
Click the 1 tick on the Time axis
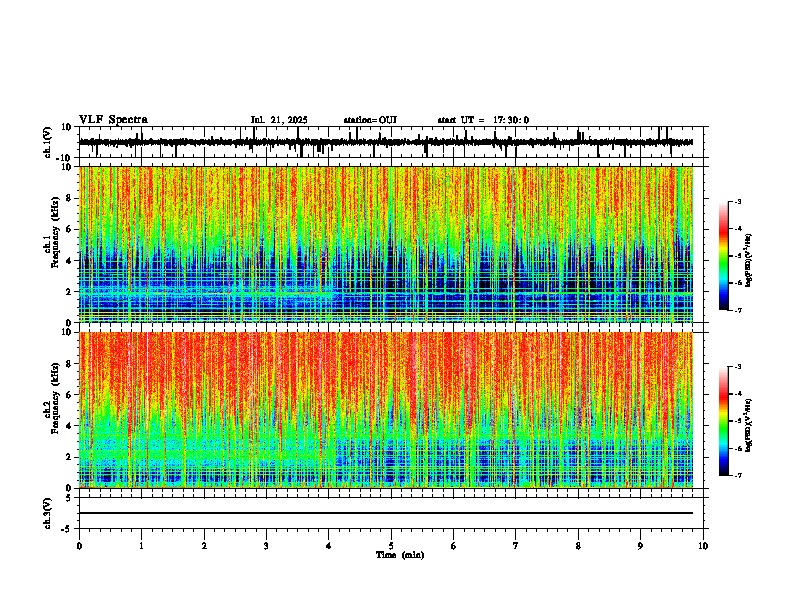click(142, 546)
